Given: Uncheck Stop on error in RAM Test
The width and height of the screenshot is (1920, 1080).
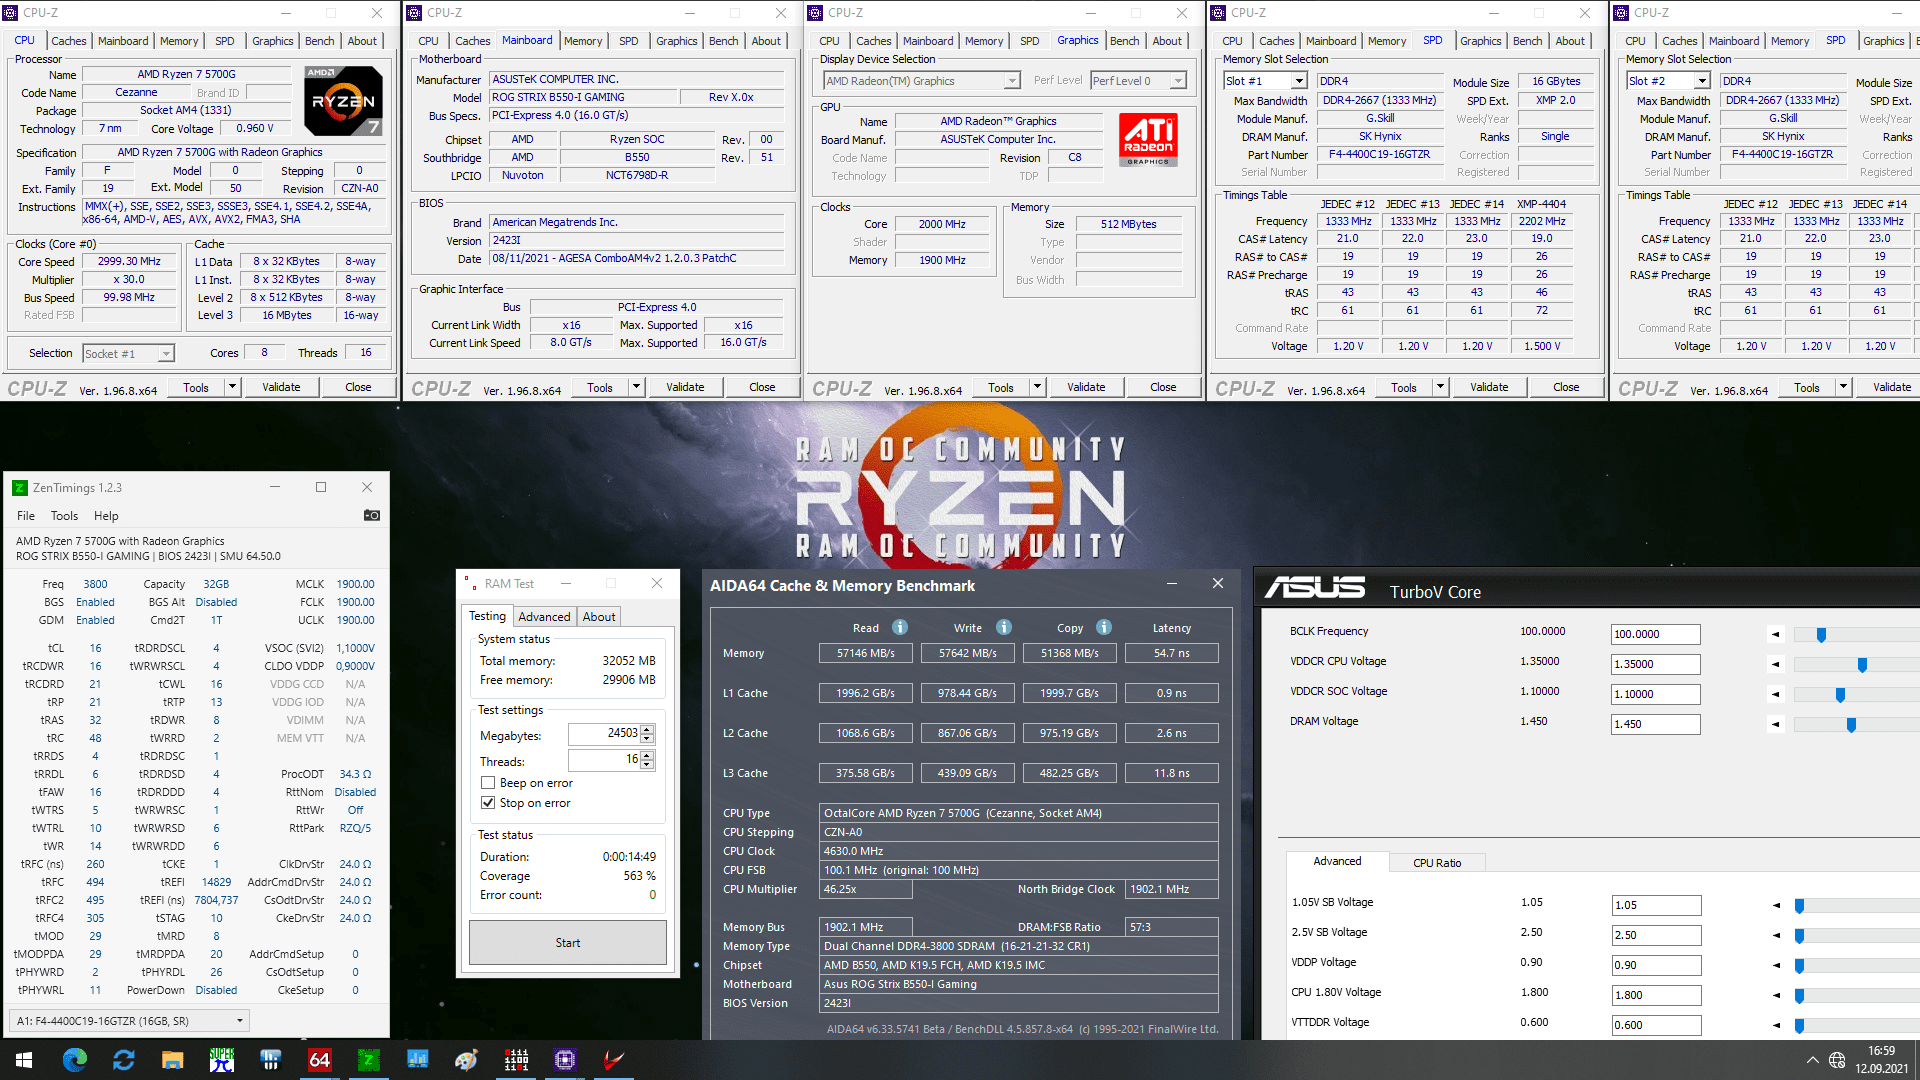Looking at the screenshot, I should (x=488, y=803).
